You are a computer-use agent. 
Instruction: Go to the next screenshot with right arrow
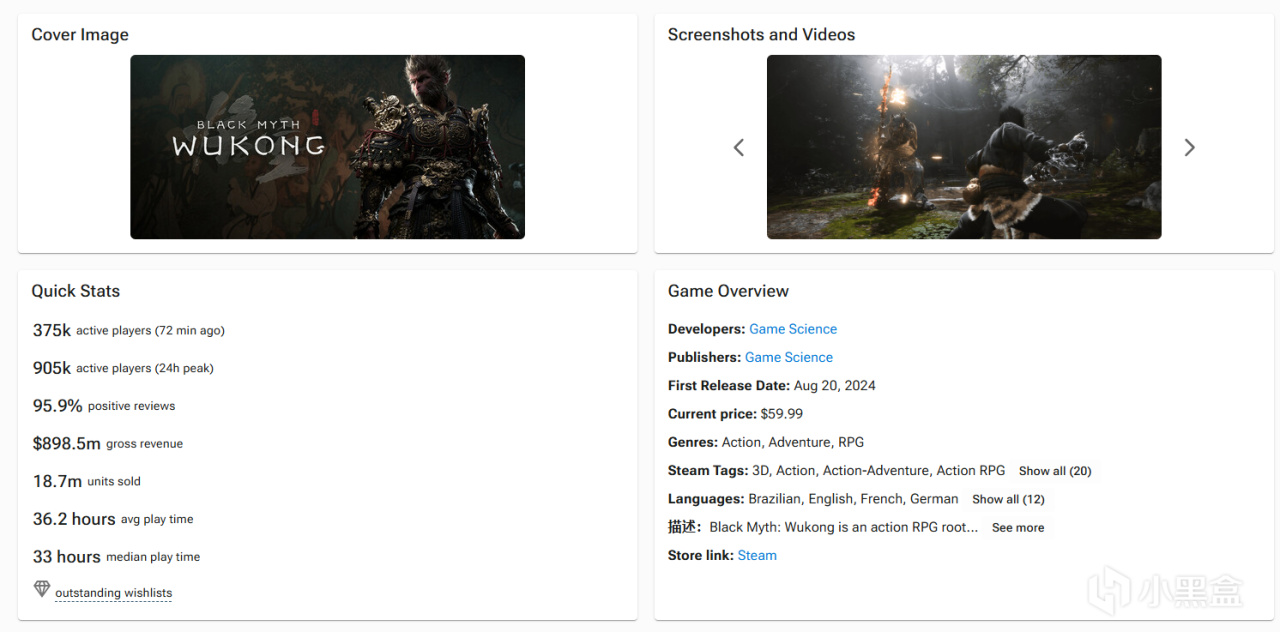tap(1189, 147)
